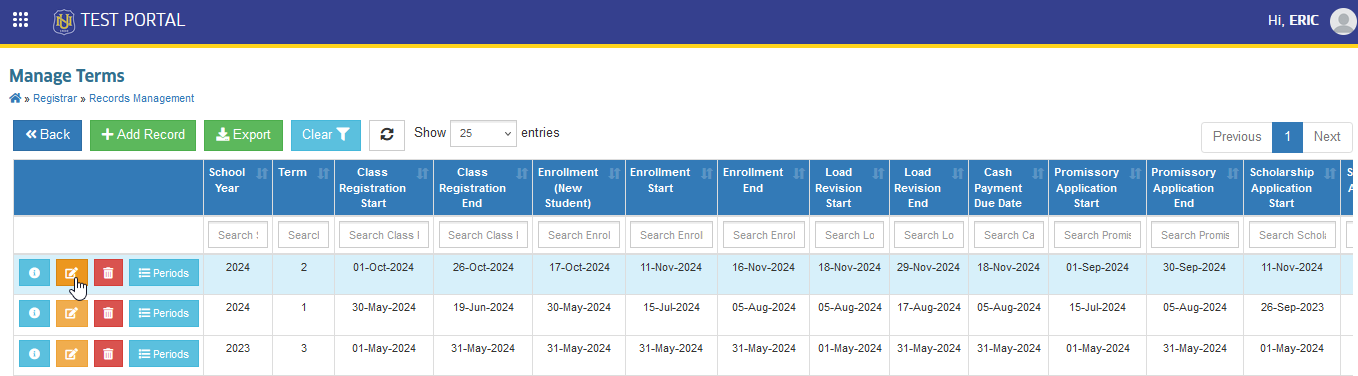
Task: Edit the 2024 term 1 record
Action: pyautogui.click(x=71, y=313)
